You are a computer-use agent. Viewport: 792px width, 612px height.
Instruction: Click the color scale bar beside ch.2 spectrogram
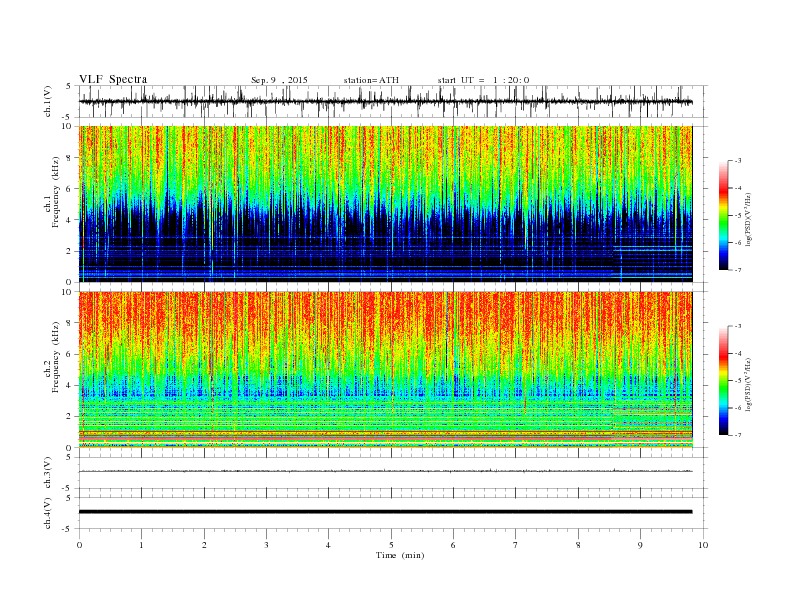coord(723,380)
